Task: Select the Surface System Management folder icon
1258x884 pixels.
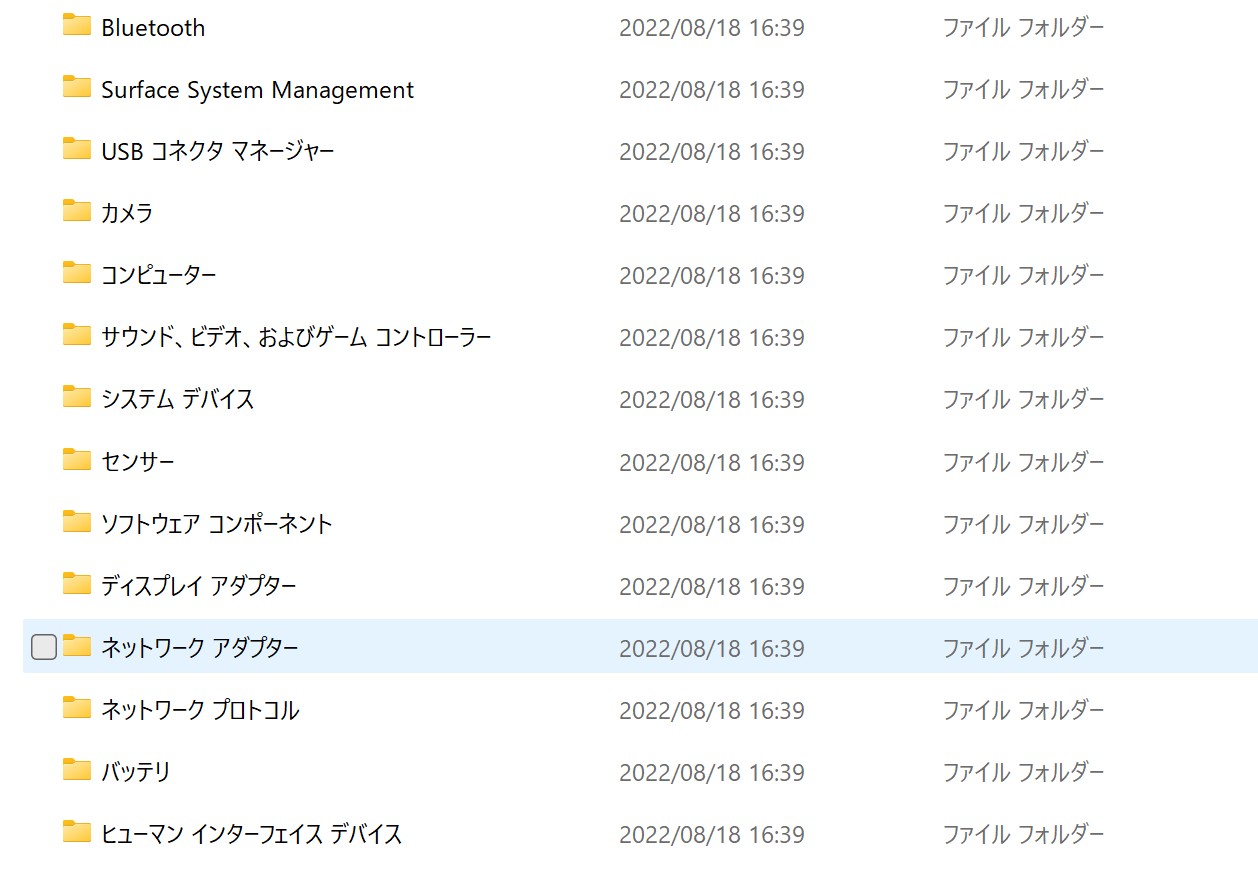Action: [x=77, y=88]
